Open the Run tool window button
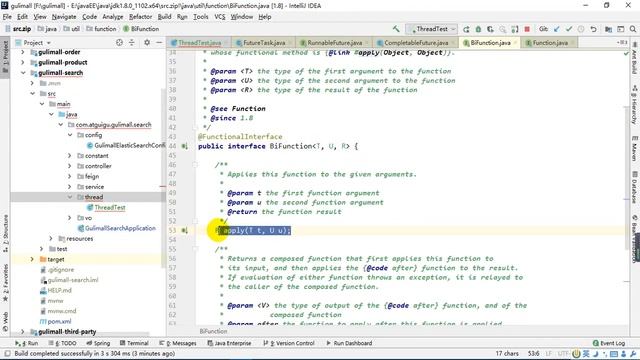 (x=27, y=343)
